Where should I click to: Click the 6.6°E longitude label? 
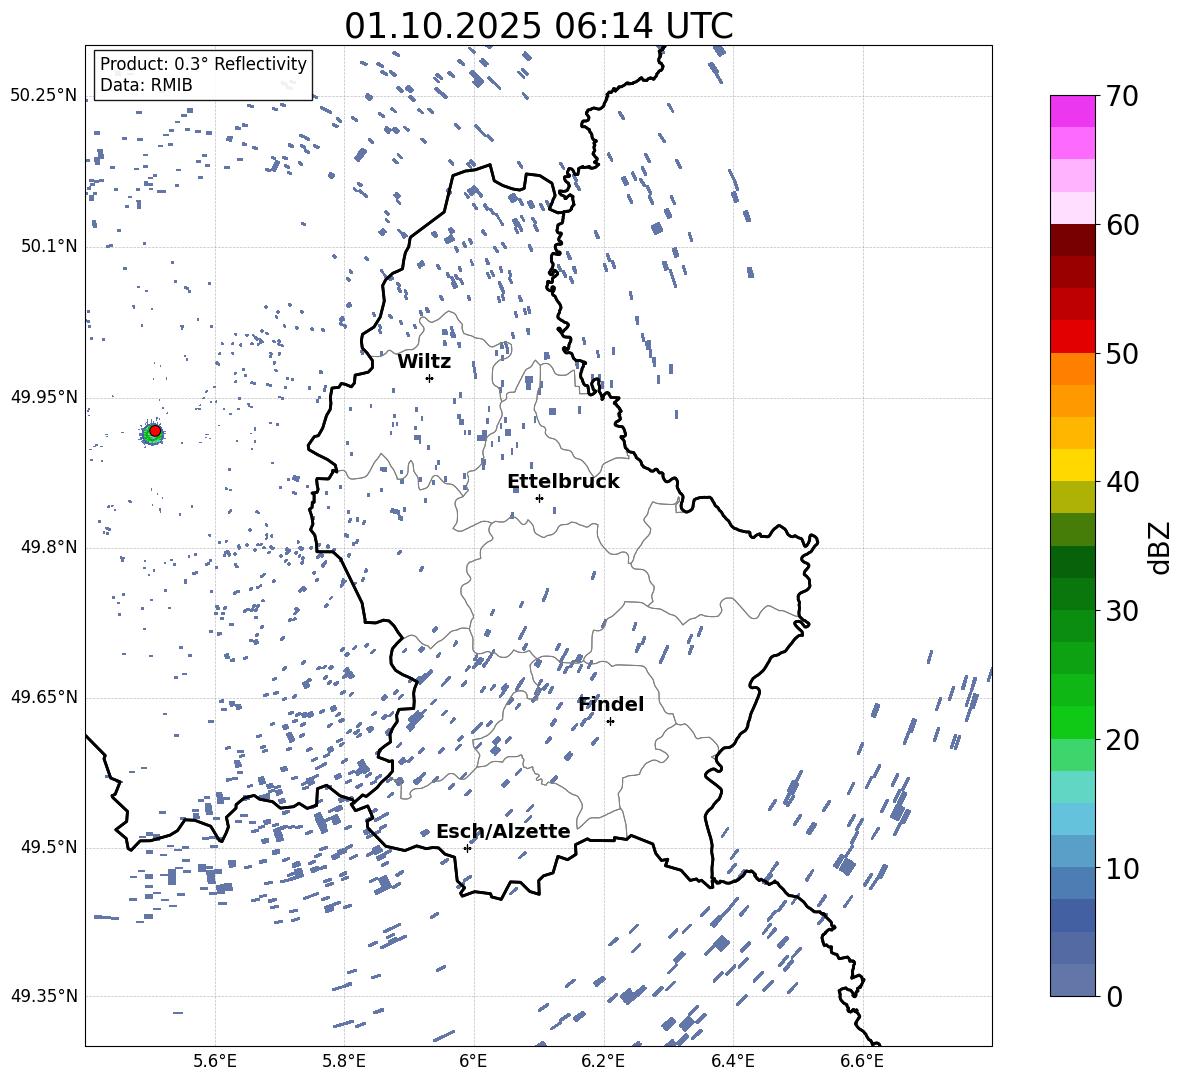pyautogui.click(x=862, y=1061)
